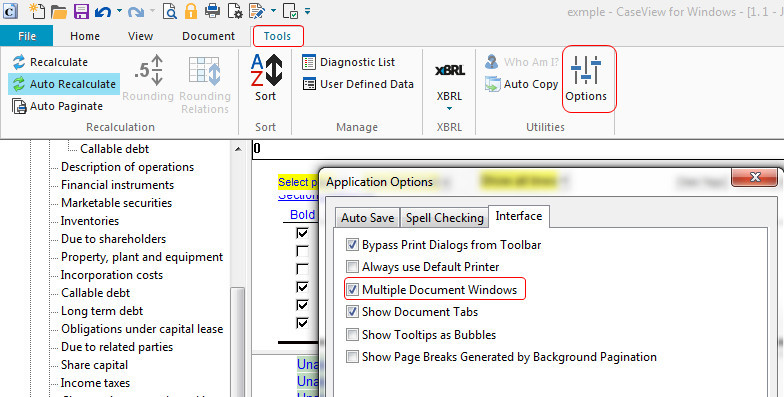Click Who Am I? in Utilities
784x397 pixels.
(x=521, y=62)
